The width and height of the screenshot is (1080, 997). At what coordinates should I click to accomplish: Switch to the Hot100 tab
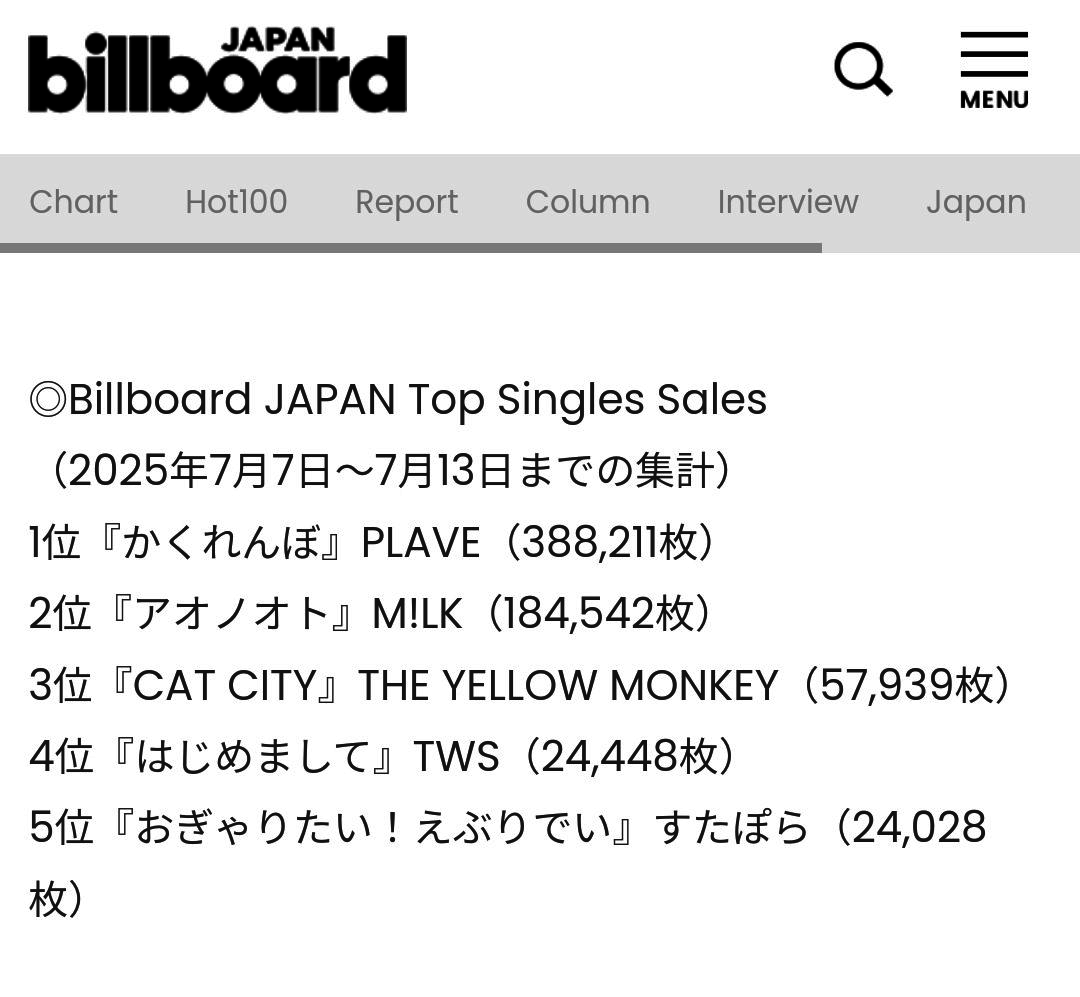pos(236,202)
